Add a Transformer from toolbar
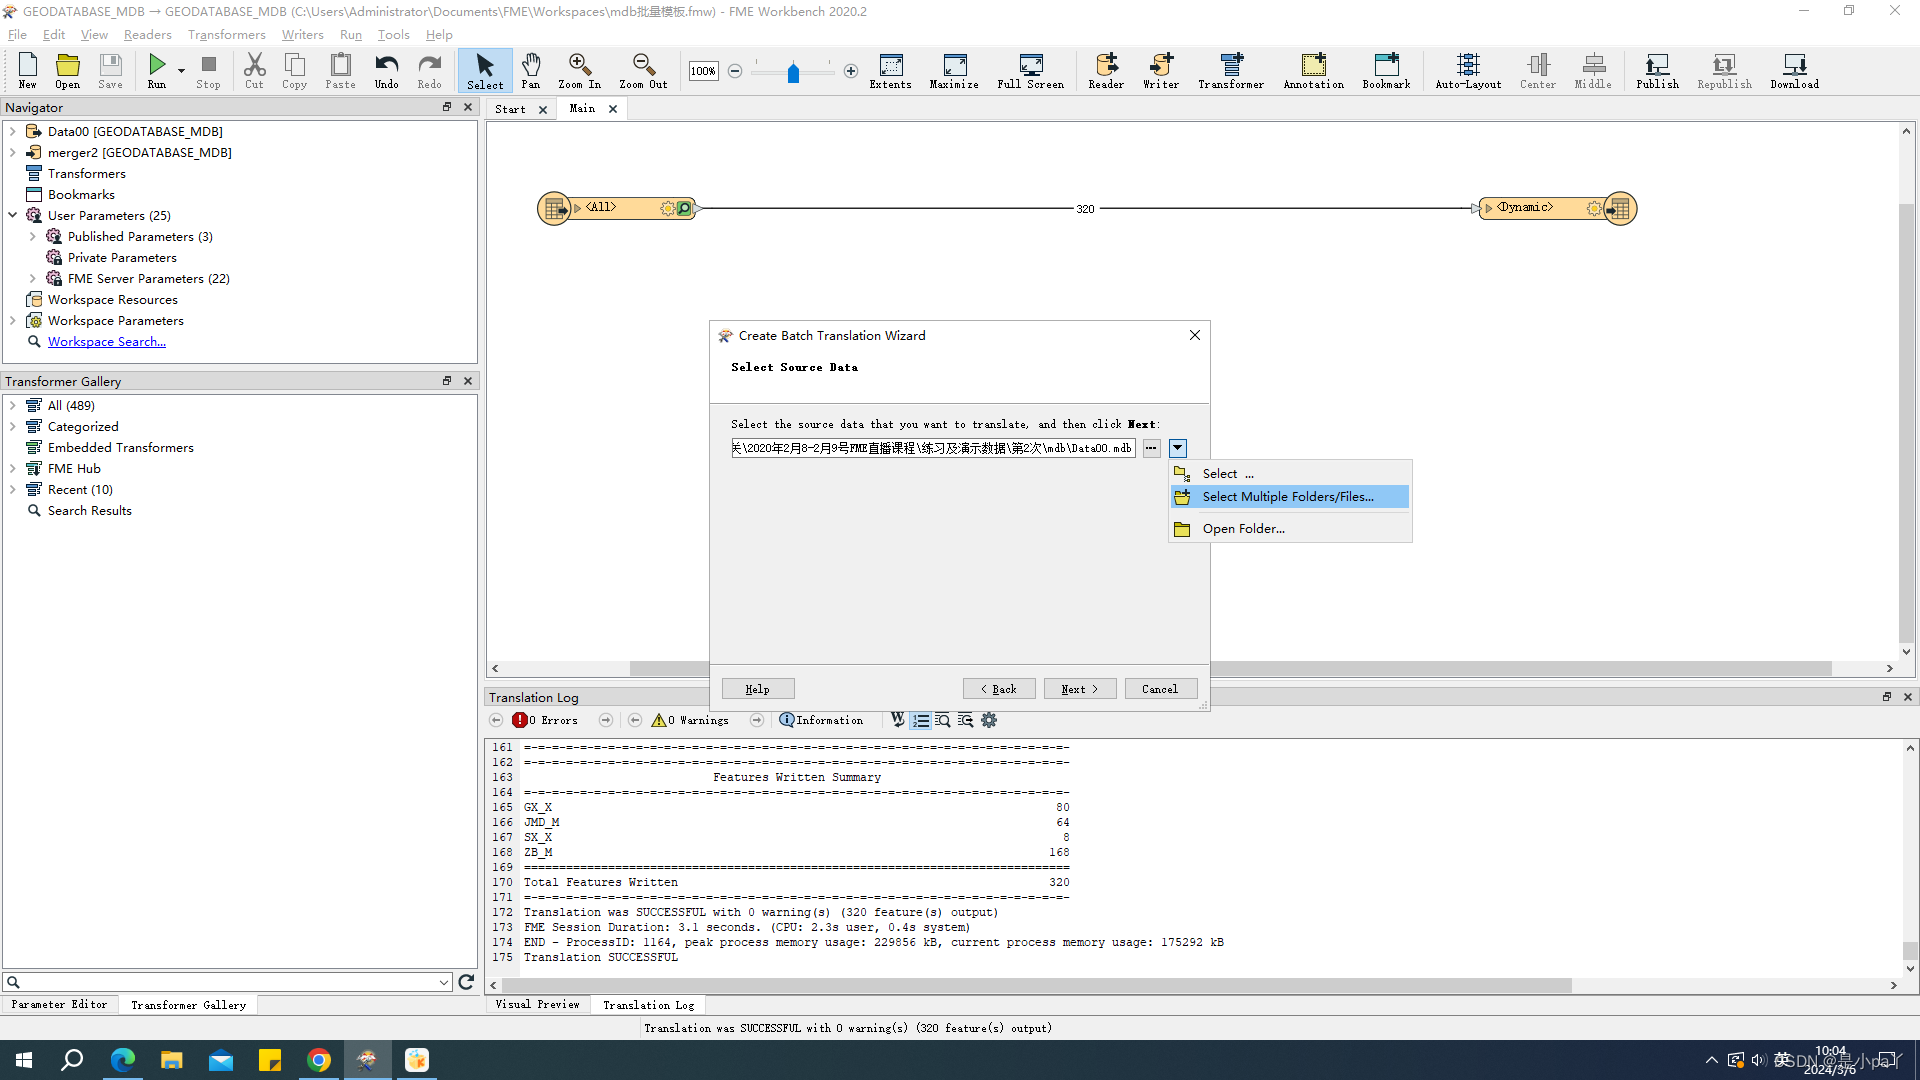 (x=1231, y=70)
